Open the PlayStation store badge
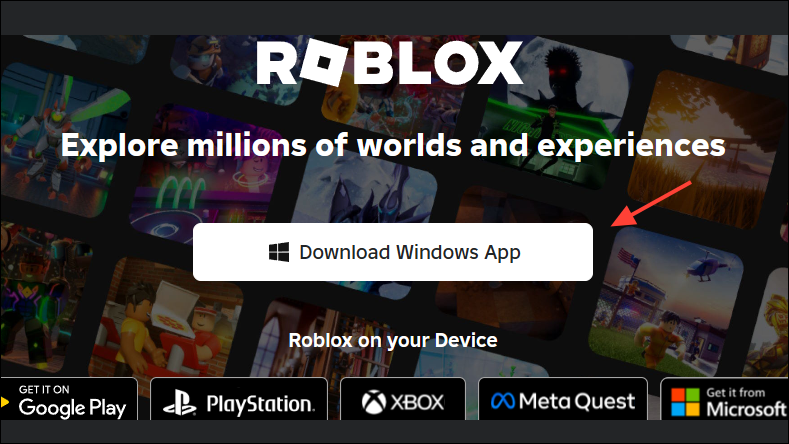The width and height of the screenshot is (789, 444). coord(239,399)
